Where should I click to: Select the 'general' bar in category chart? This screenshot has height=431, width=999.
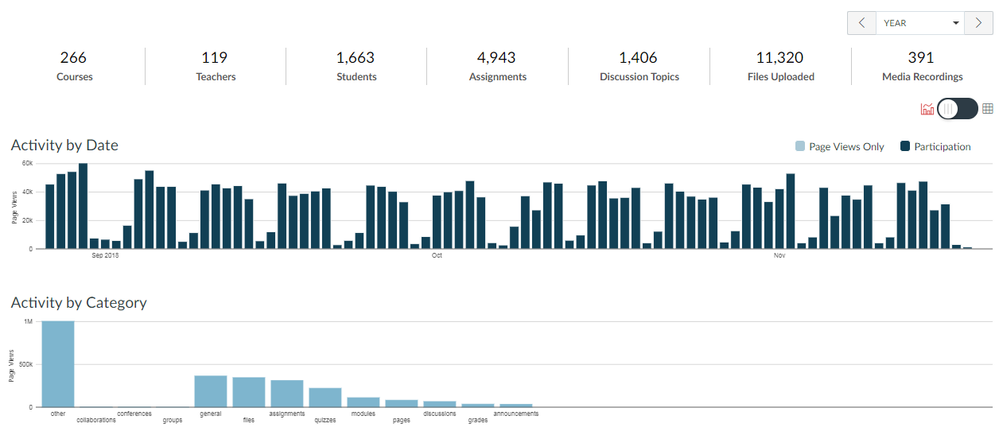coord(210,391)
